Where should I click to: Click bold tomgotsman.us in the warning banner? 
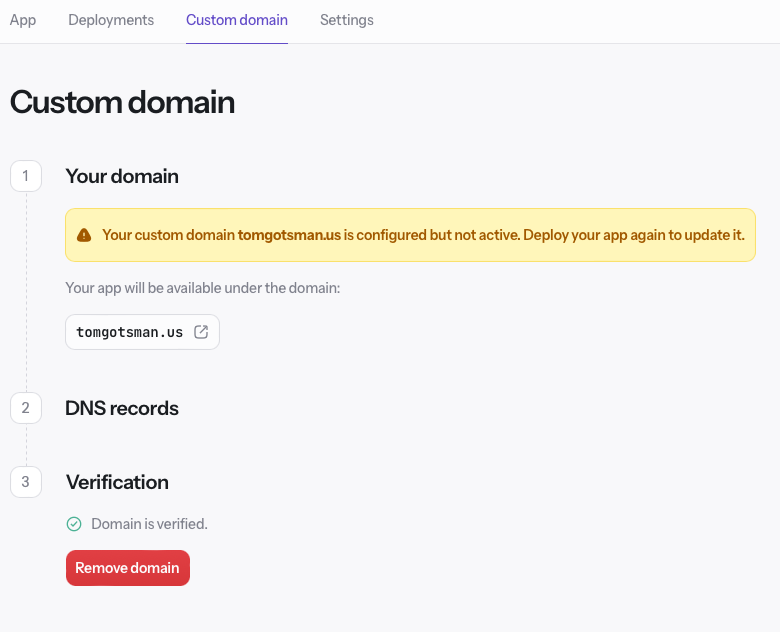[289, 235]
